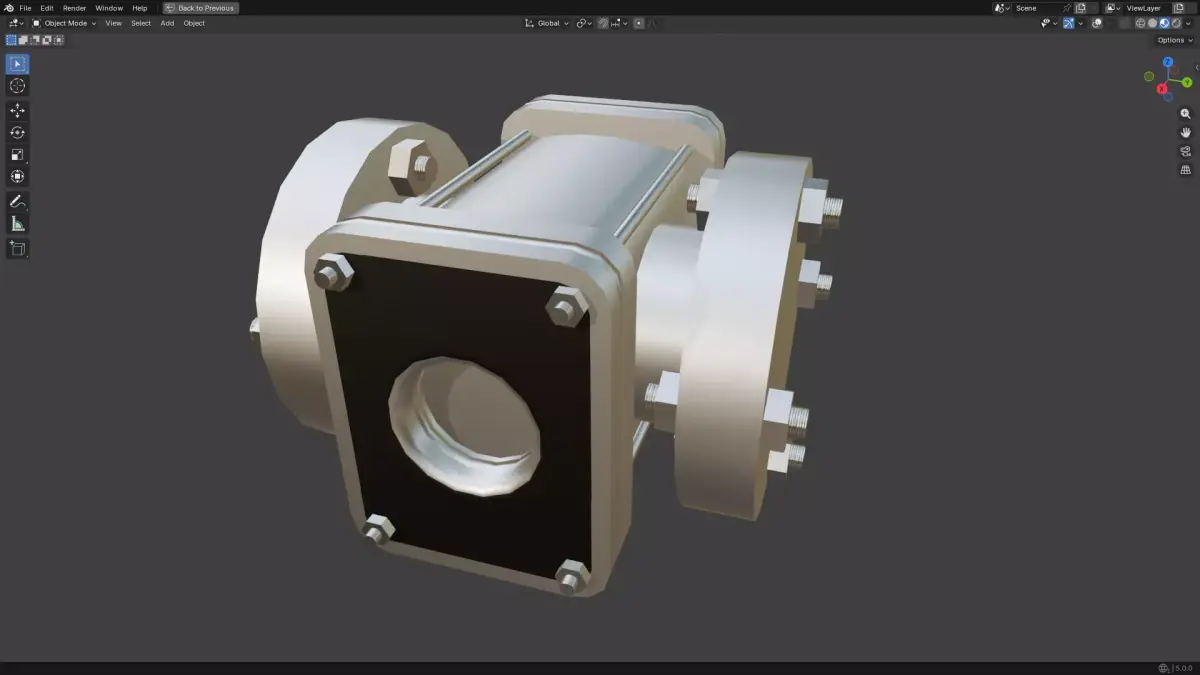The image size is (1200, 675).
Task: Click the Blender logo menu icon
Action: click(8, 8)
